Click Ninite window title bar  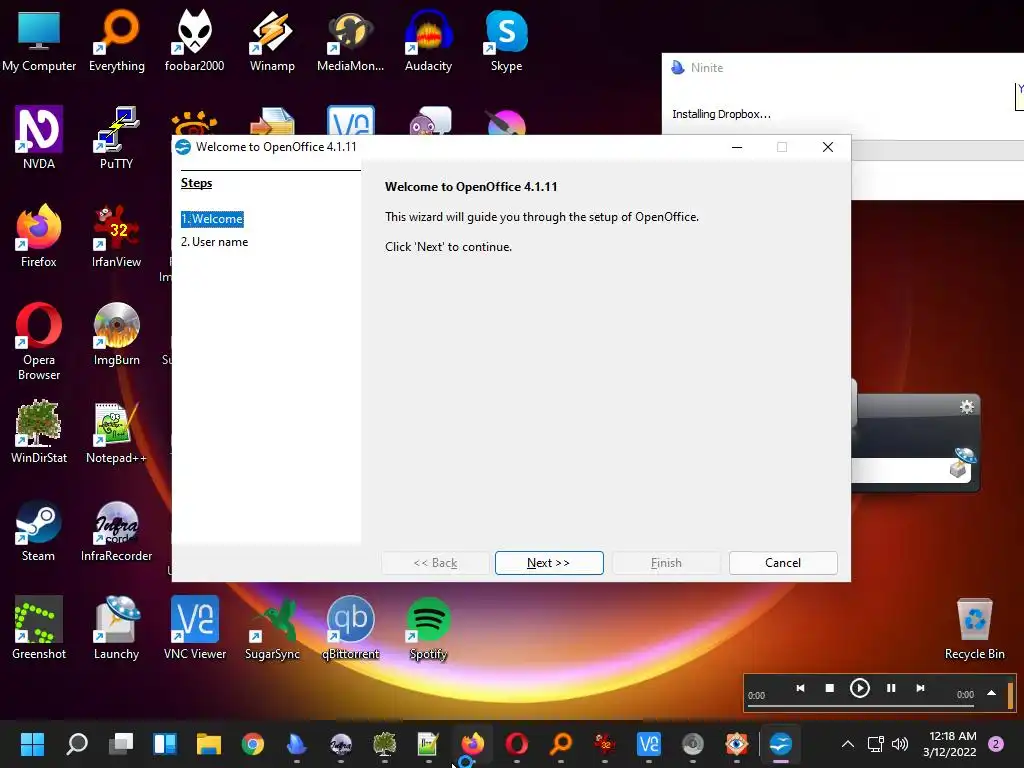tap(842, 67)
